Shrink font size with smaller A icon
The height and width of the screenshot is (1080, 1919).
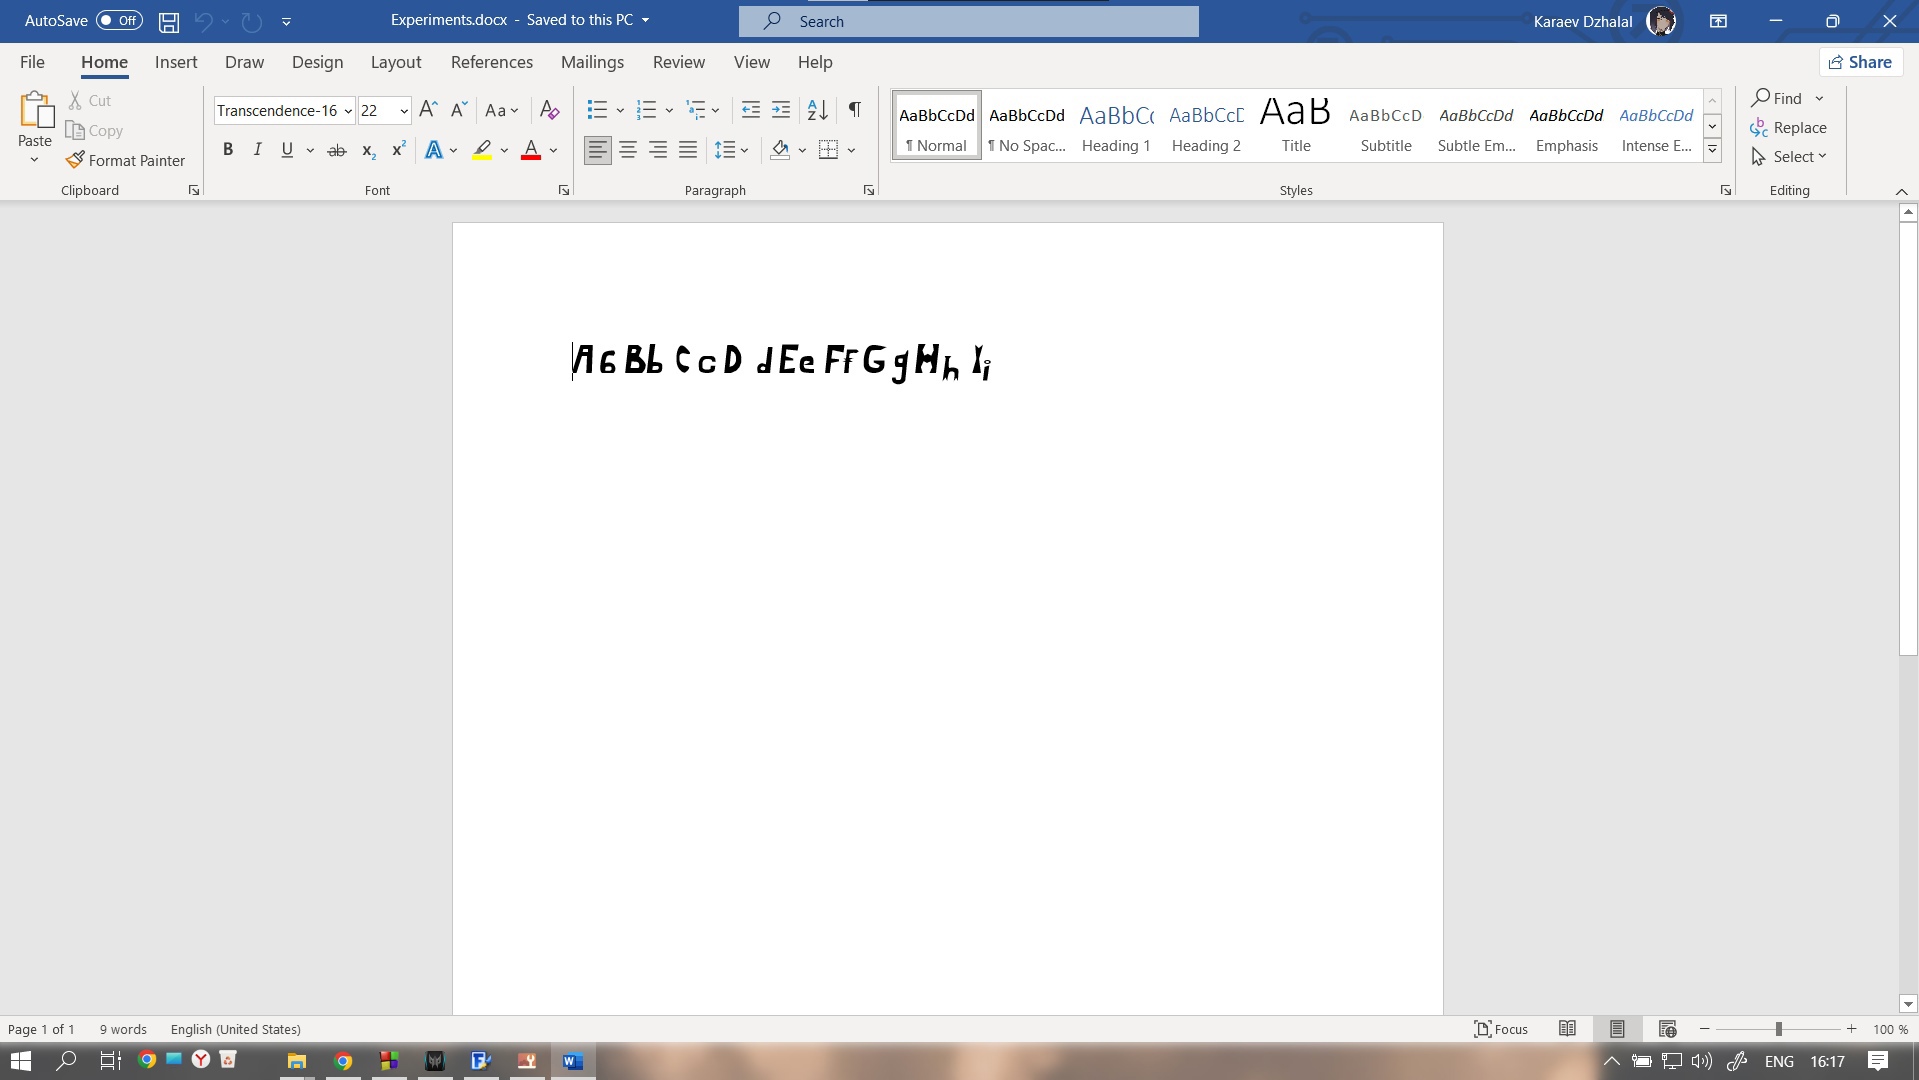pyautogui.click(x=459, y=110)
